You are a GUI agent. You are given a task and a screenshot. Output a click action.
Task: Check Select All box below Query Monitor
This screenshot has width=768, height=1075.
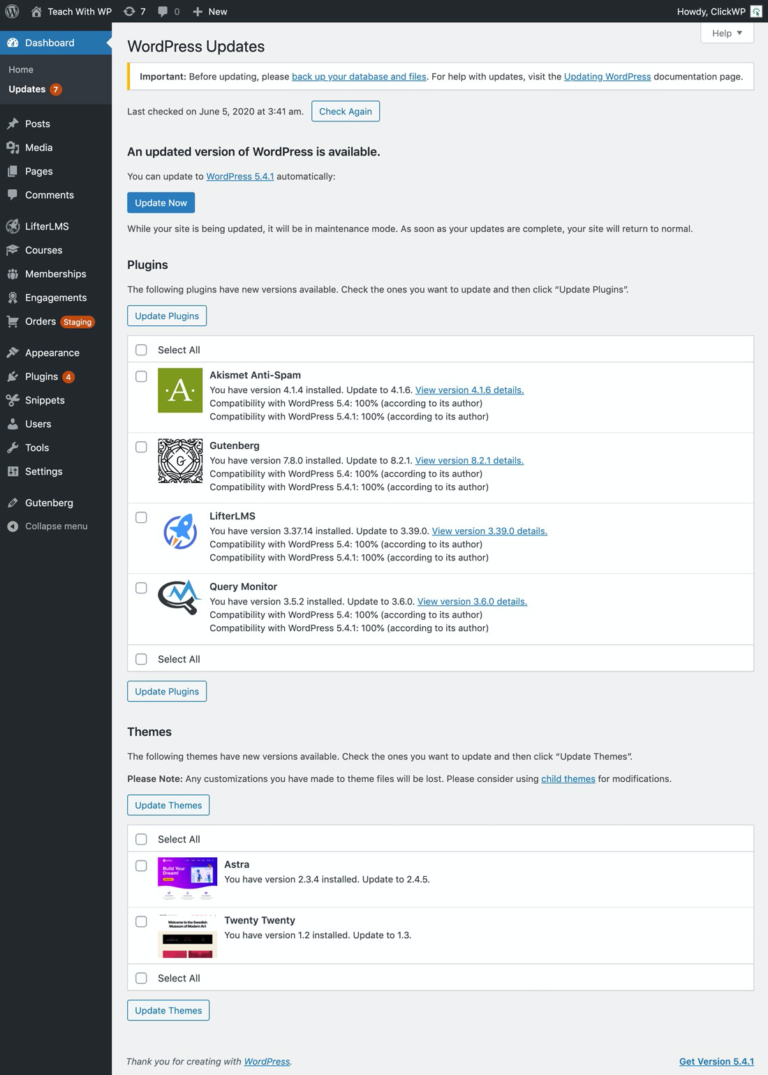(x=141, y=659)
